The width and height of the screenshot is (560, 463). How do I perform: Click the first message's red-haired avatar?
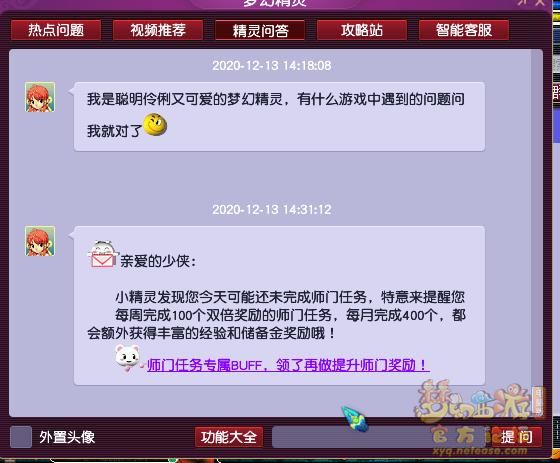pyautogui.click(x=40, y=97)
